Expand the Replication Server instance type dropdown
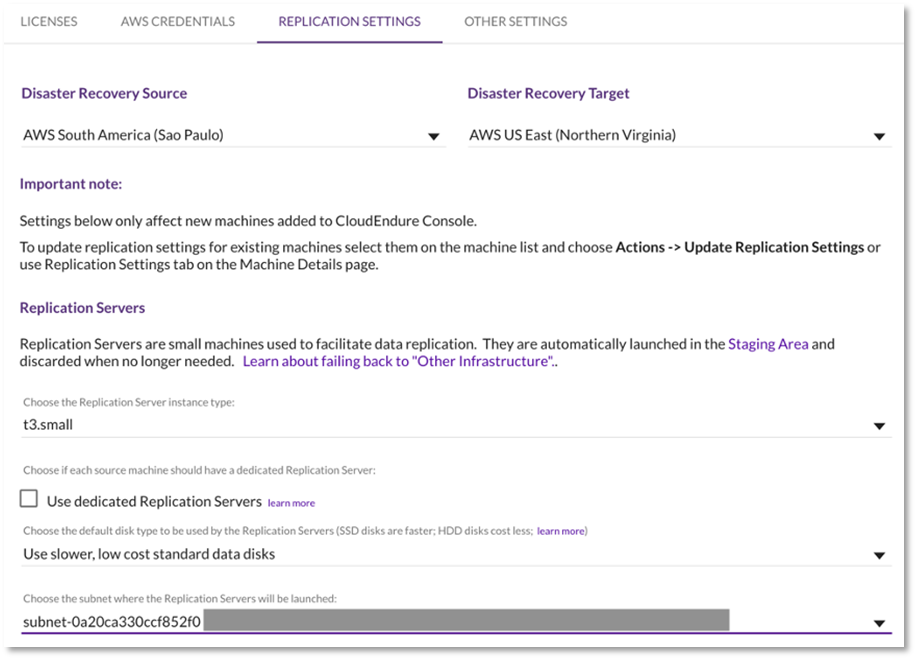This screenshot has width=916, height=659. pyautogui.click(x=456, y=425)
